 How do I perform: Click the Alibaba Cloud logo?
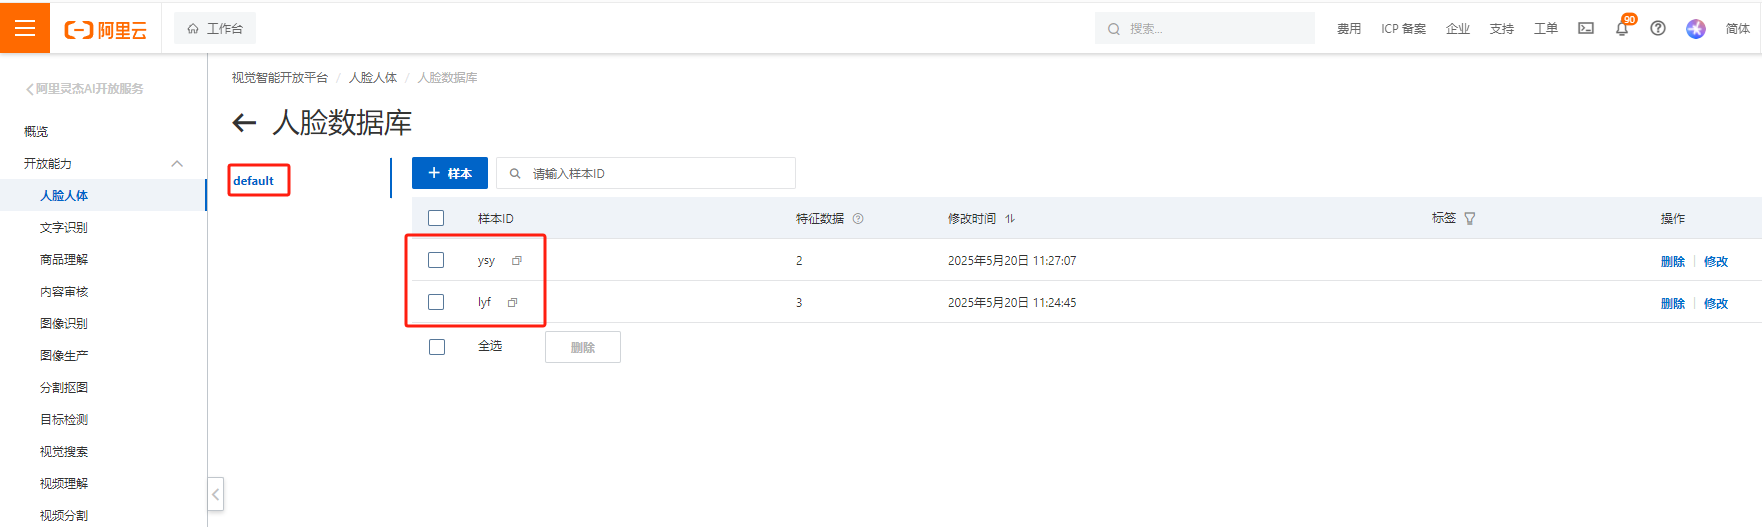106,30
